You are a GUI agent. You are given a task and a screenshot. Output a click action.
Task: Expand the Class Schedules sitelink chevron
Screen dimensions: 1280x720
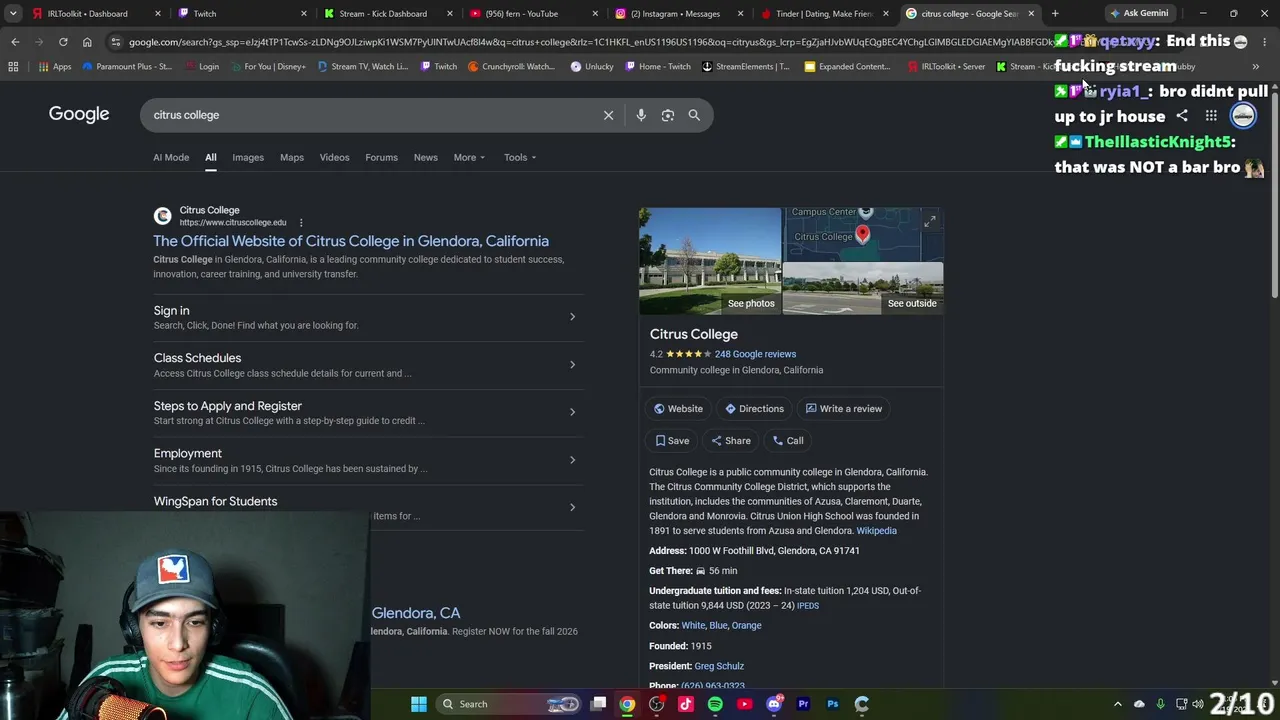click(572, 365)
